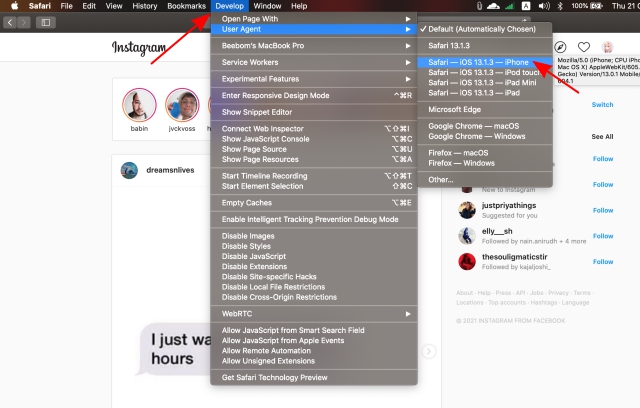Screen dimensions: 640x408
Task: Open jvckvoss's story avatar
Action: [x=182, y=105]
